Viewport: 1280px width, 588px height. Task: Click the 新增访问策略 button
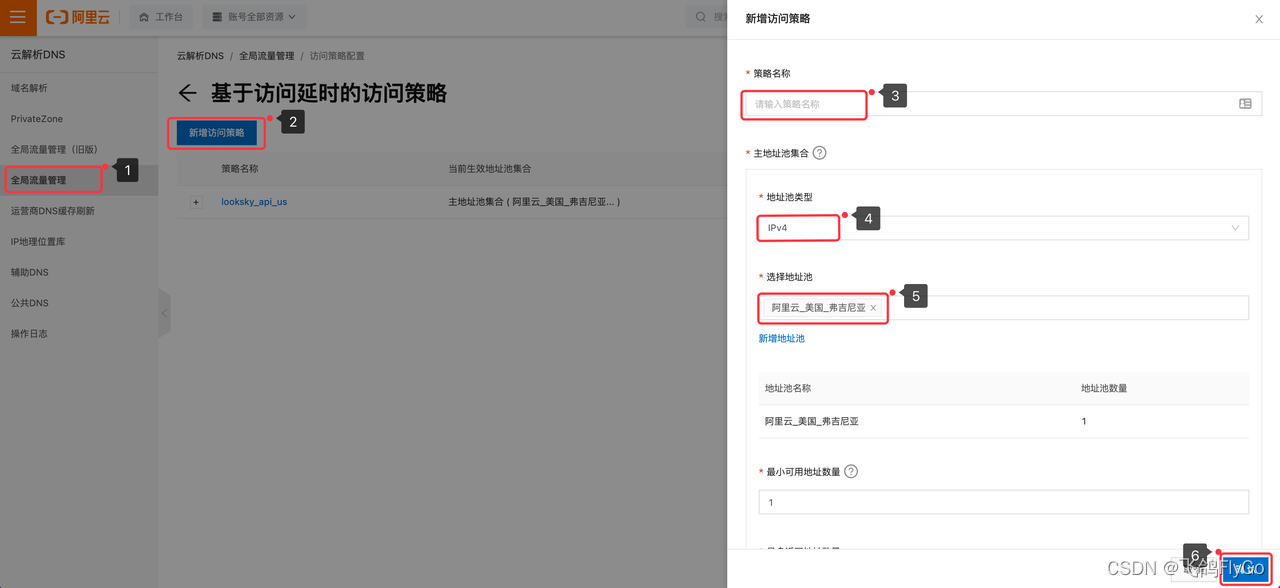click(217, 132)
